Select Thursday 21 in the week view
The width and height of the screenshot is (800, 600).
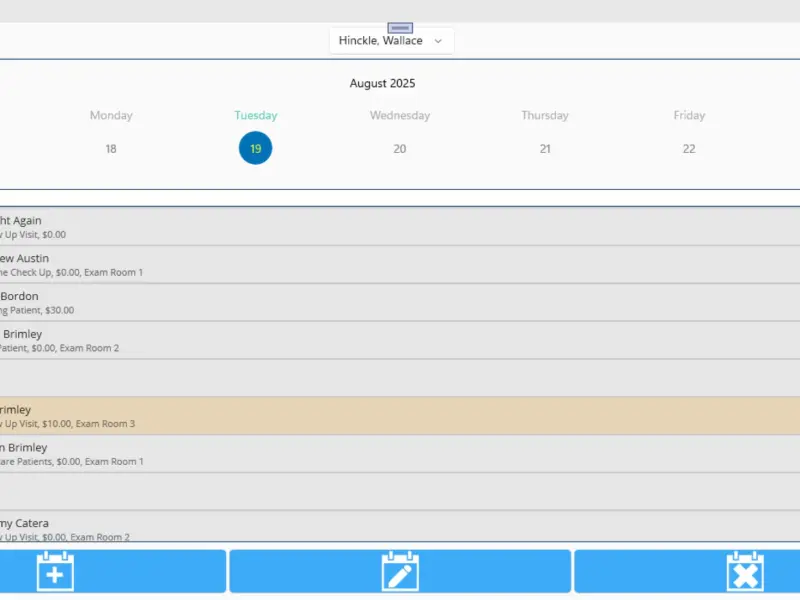coord(545,149)
